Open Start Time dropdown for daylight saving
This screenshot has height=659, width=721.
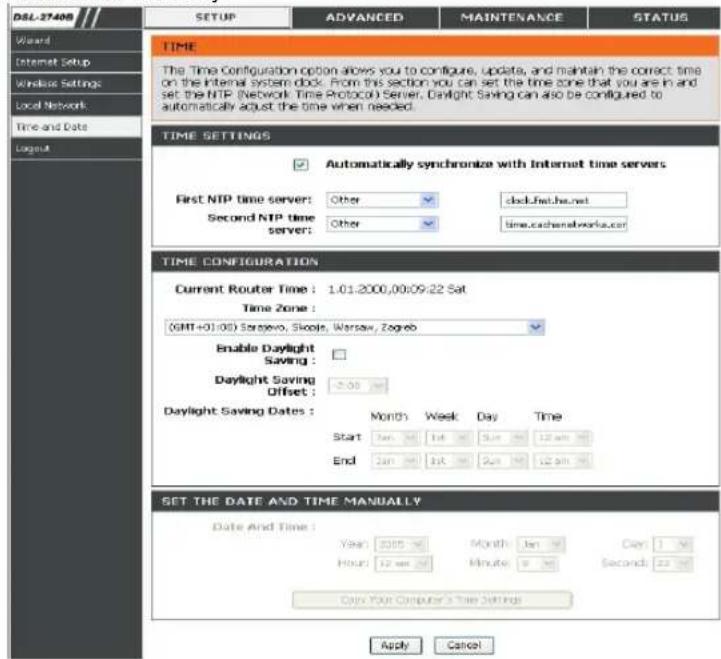coord(563,437)
